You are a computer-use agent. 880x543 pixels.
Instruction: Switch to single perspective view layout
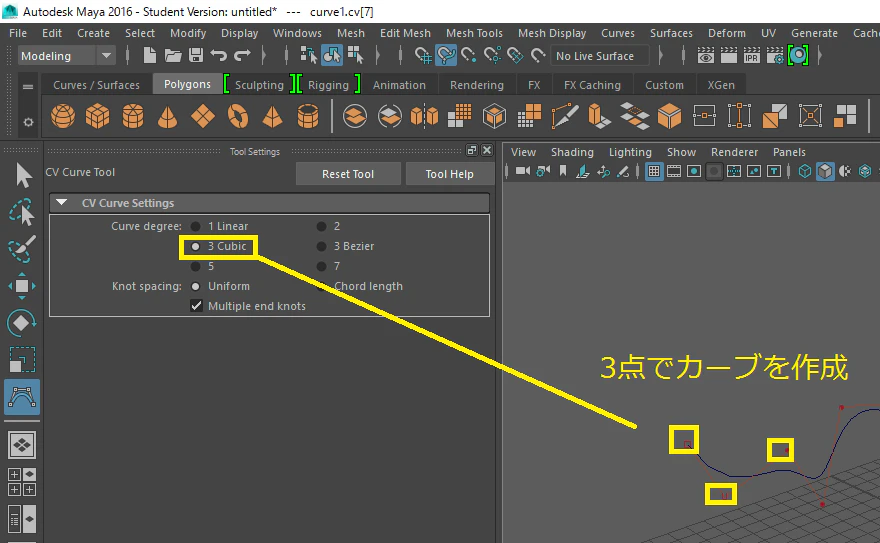(22, 445)
